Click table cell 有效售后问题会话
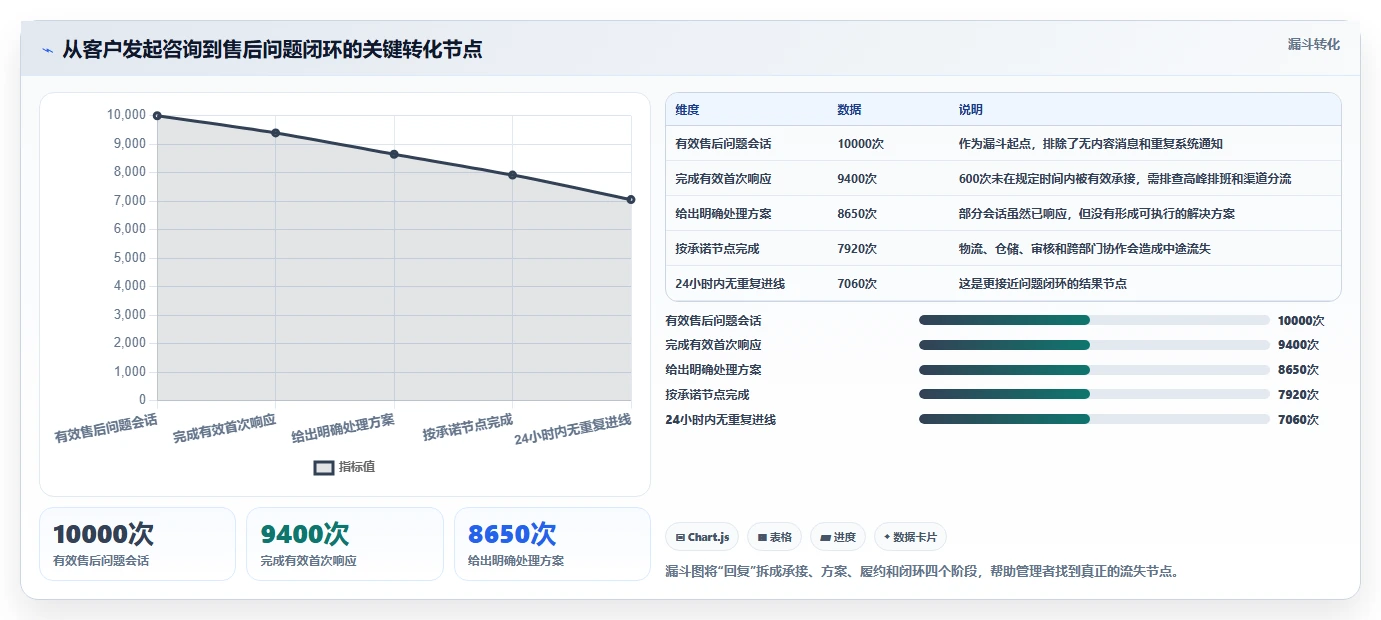 tap(723, 144)
